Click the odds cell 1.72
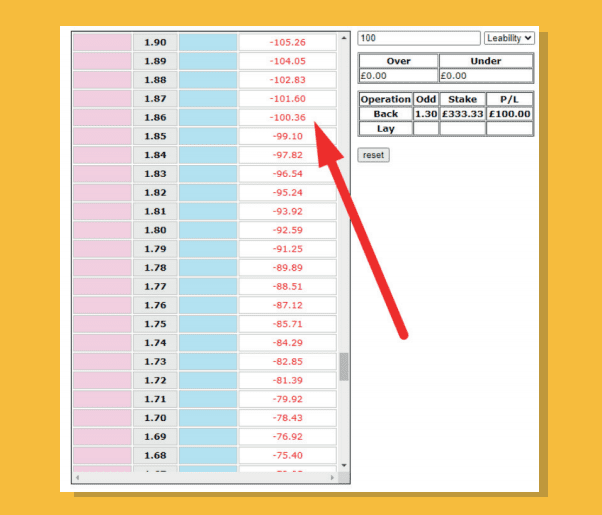 [x=155, y=380]
